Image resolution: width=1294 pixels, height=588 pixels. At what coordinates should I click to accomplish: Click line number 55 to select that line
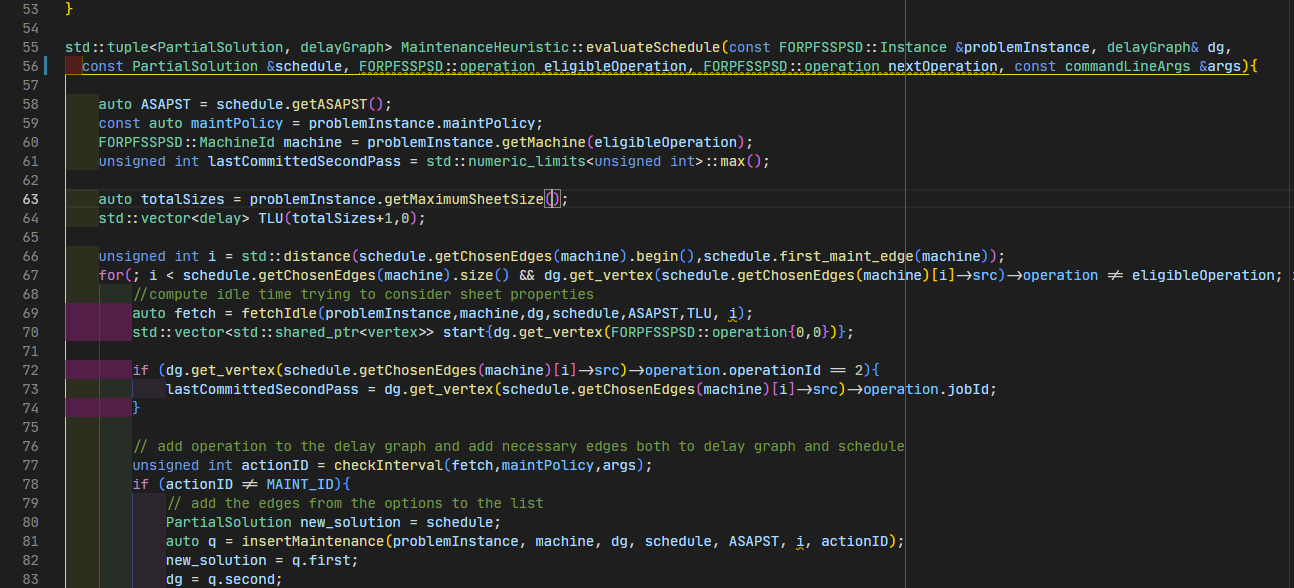click(31, 47)
